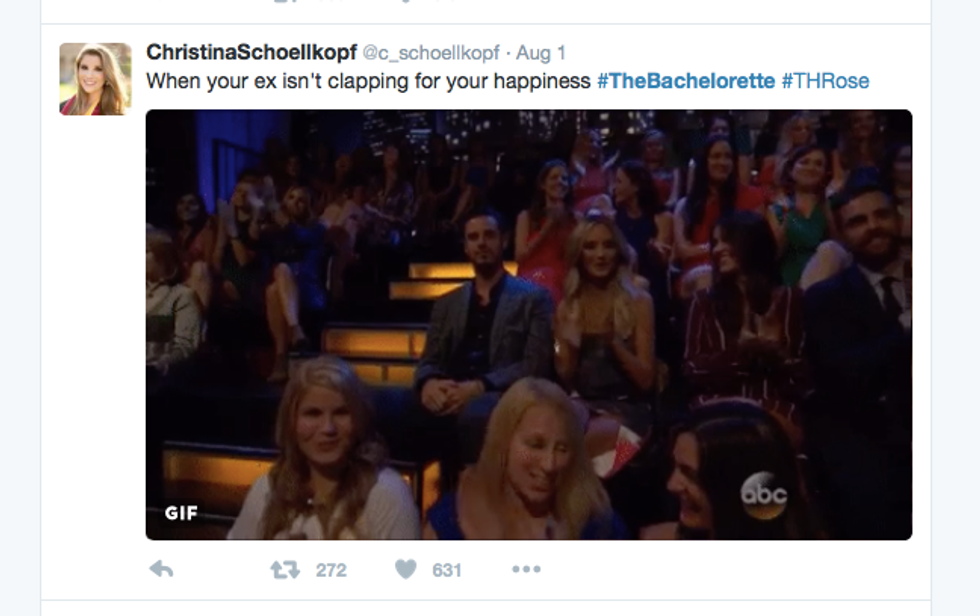This screenshot has height=616, width=980.
Task: Open the #THRose hashtag
Action: coord(825,81)
